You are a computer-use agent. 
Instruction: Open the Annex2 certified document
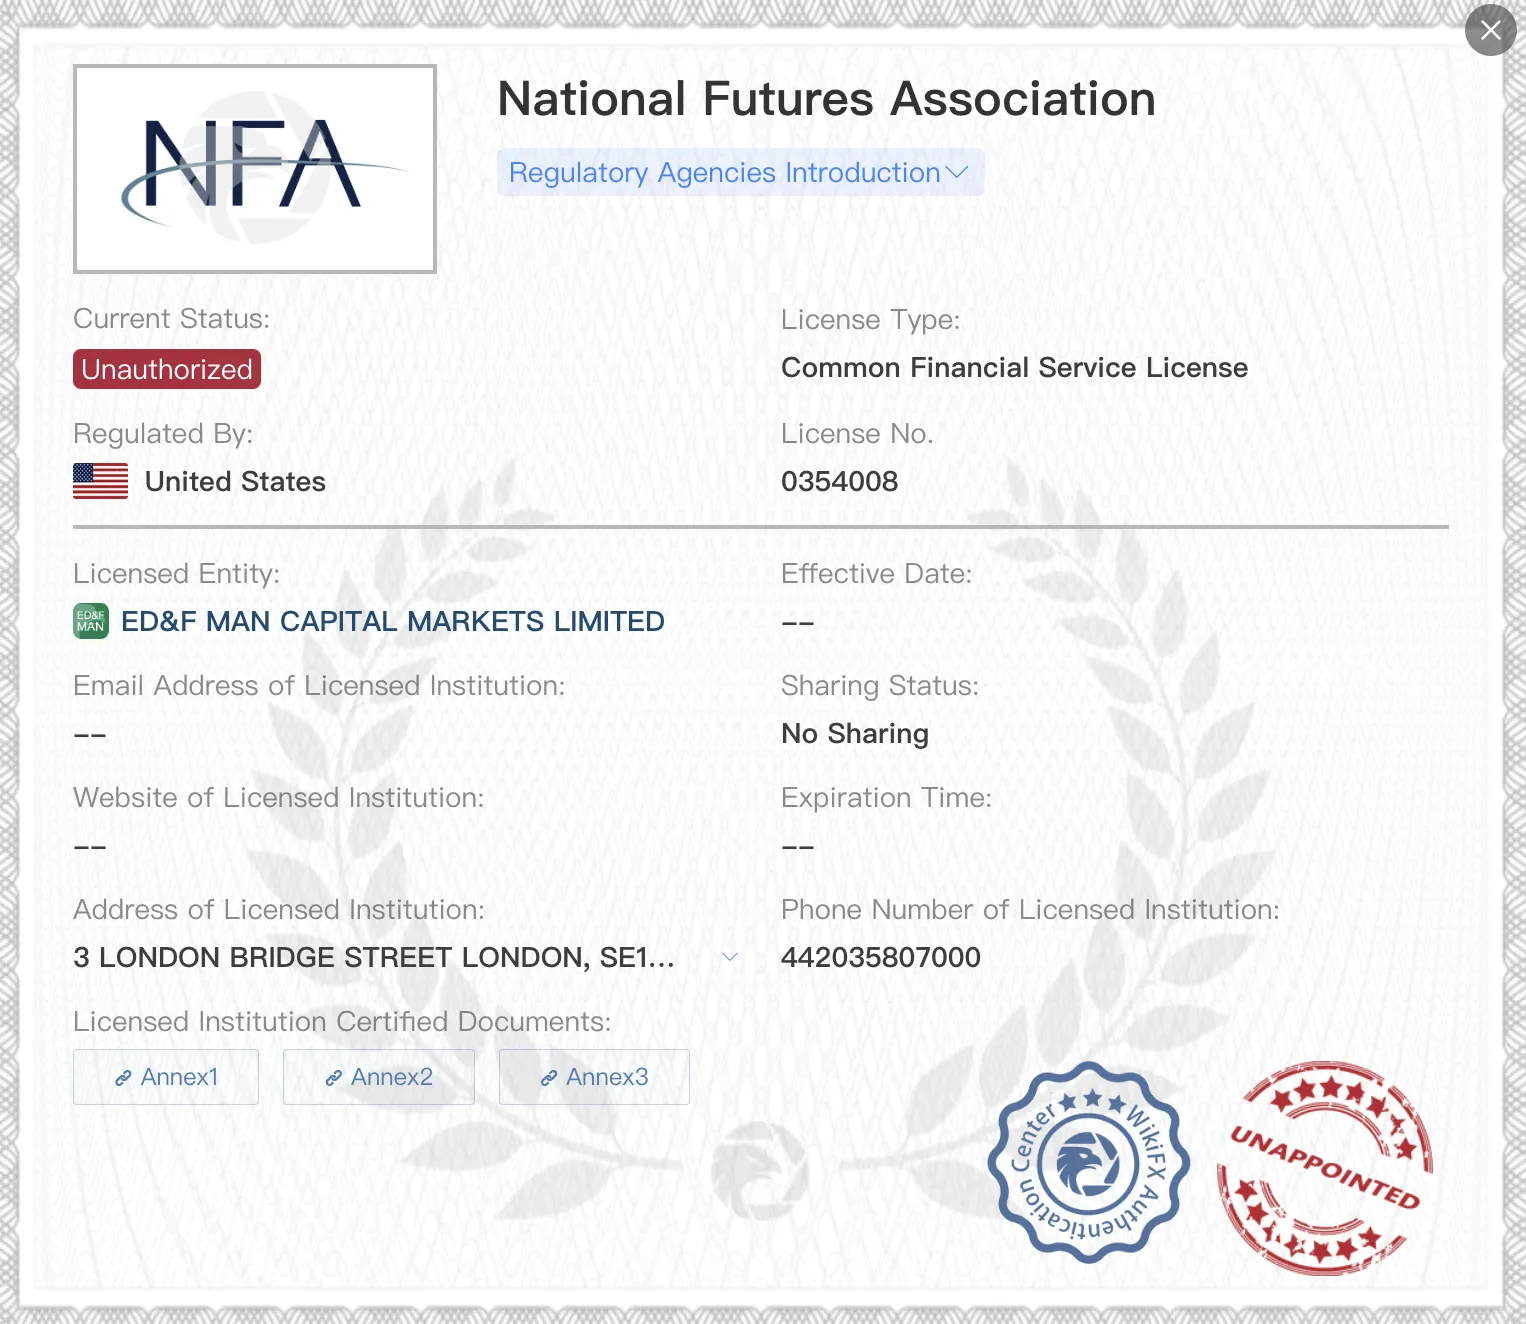(379, 1077)
